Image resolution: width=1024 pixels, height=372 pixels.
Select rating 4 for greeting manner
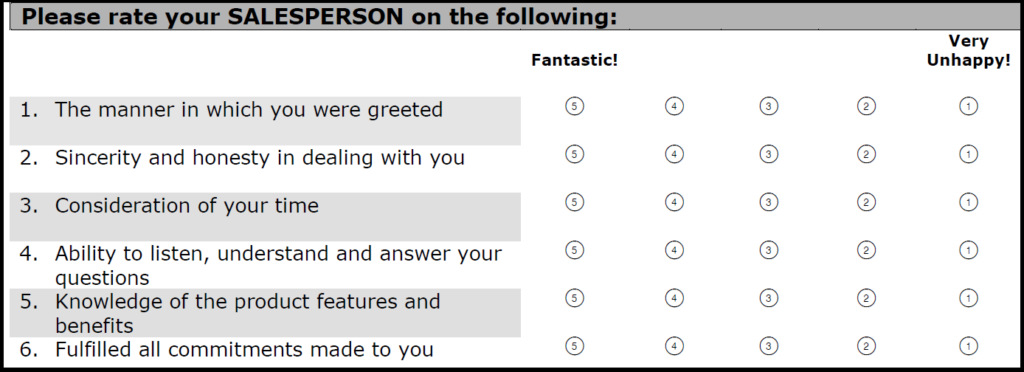(674, 106)
